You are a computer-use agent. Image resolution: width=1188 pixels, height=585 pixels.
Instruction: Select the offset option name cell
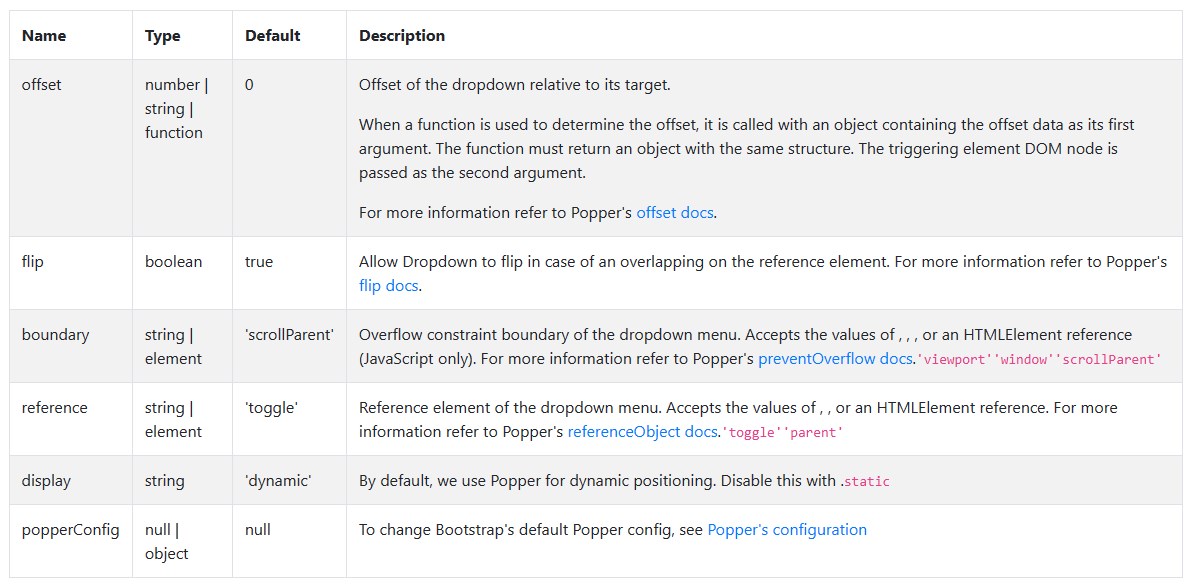[42, 85]
